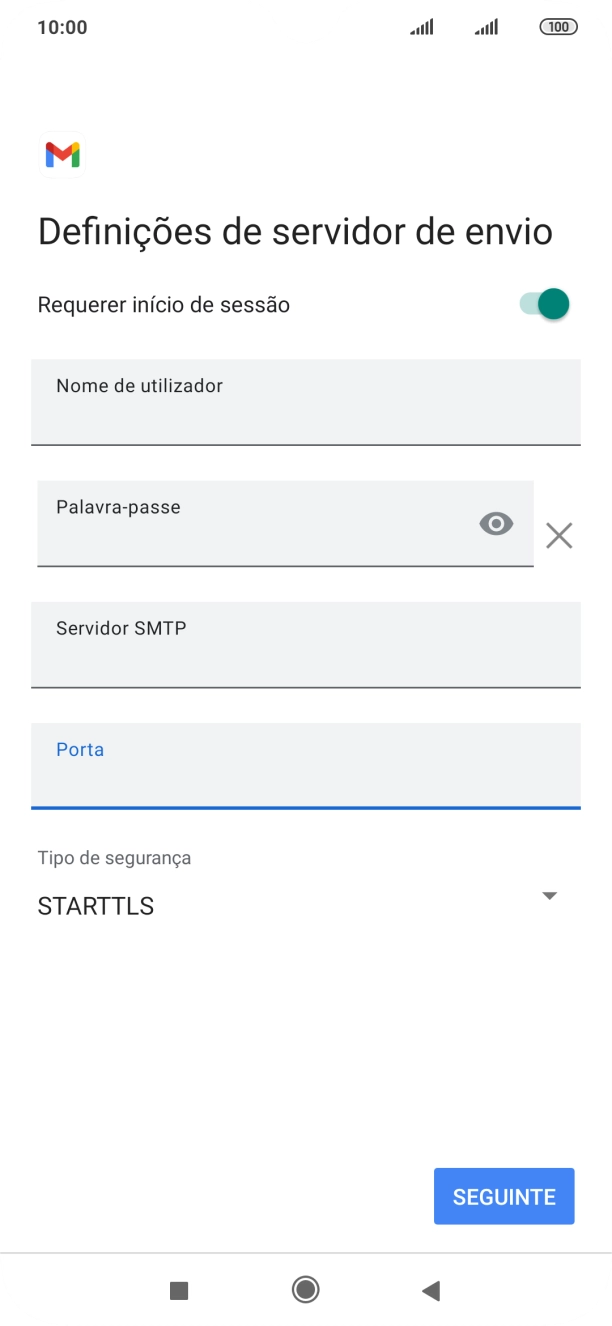Tap the battery indicator in status bar
612x1326 pixels.
[x=560, y=27]
